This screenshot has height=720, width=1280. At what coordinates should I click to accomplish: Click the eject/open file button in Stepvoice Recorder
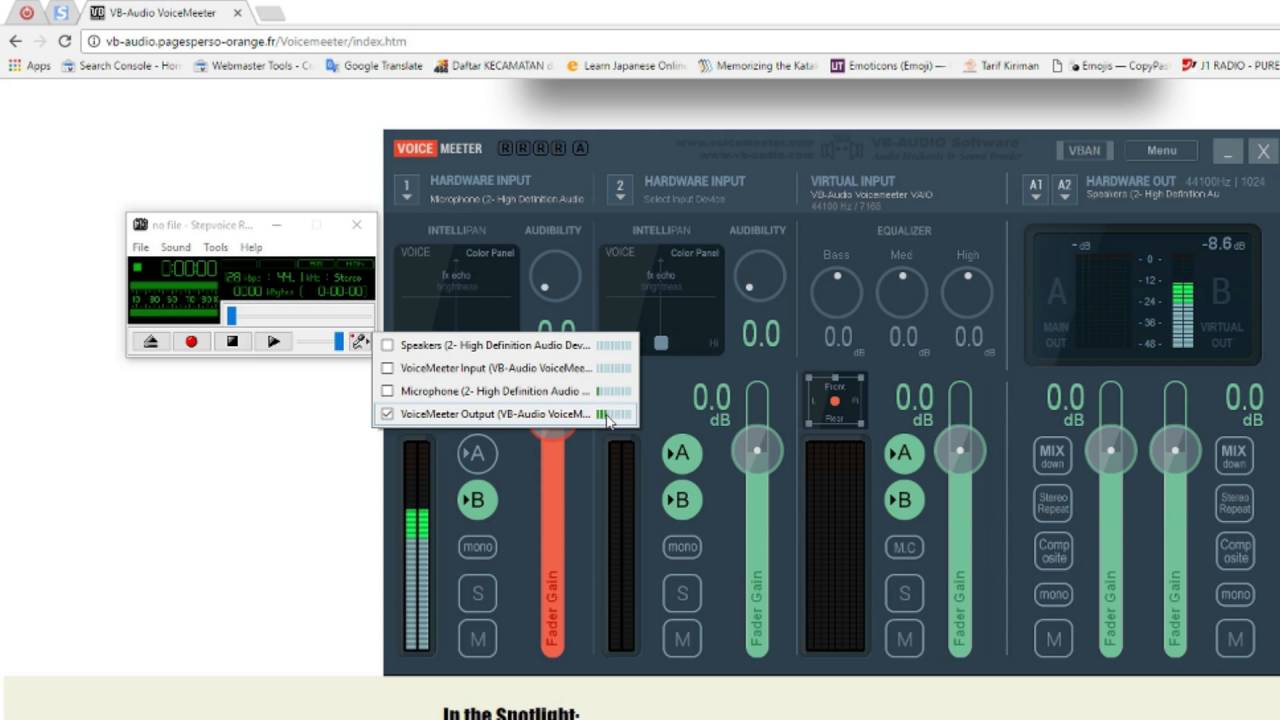150,341
